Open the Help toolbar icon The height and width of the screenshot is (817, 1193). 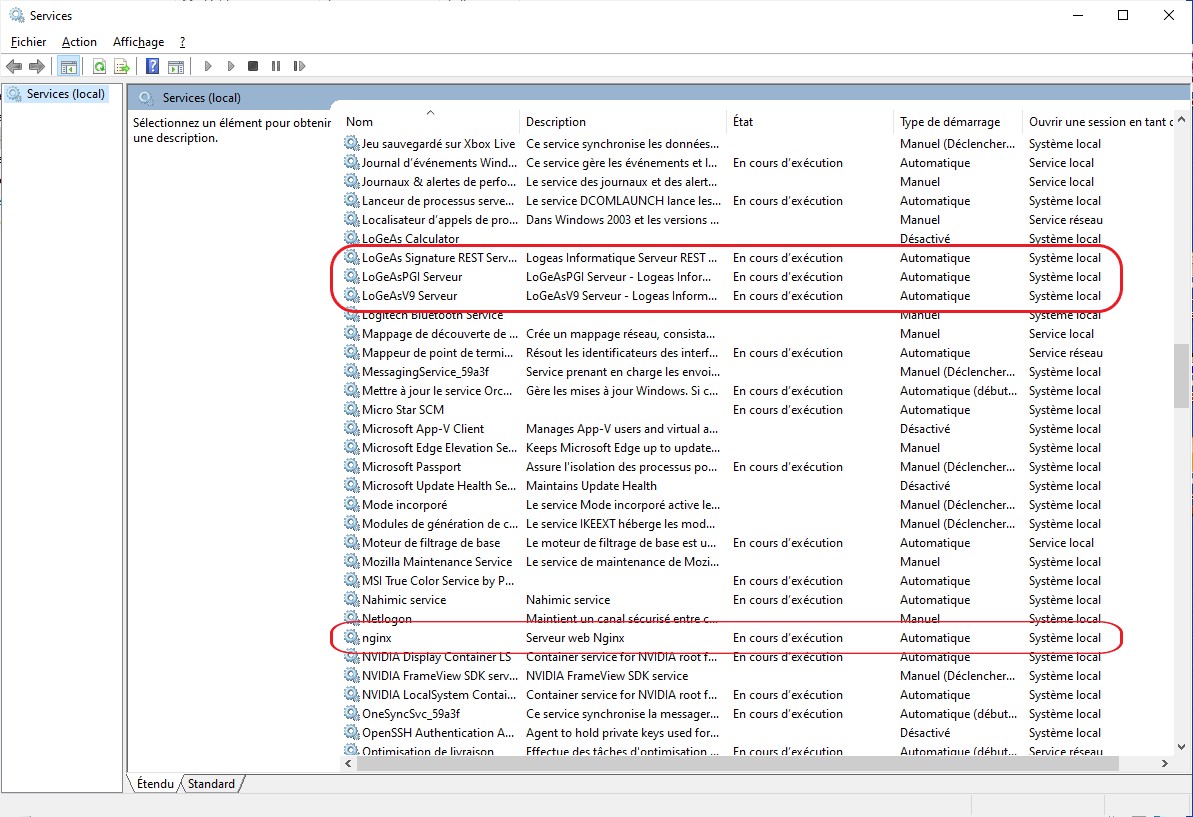coord(153,67)
